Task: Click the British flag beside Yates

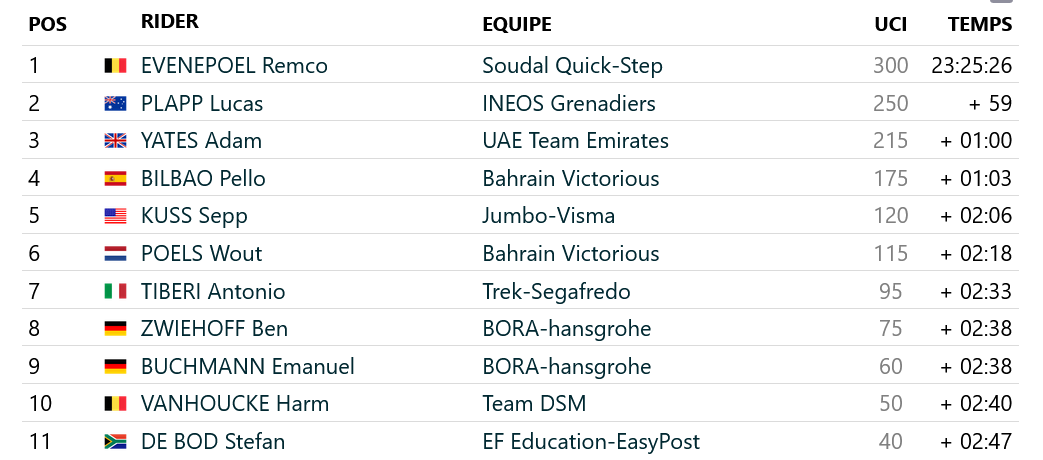Action: tap(115, 141)
